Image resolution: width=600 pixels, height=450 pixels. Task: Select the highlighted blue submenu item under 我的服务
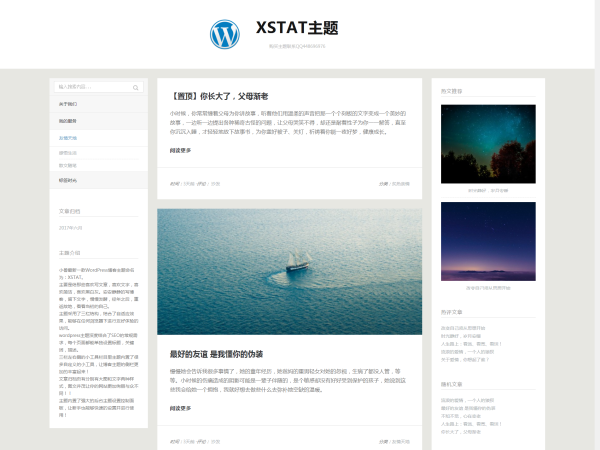(69, 138)
